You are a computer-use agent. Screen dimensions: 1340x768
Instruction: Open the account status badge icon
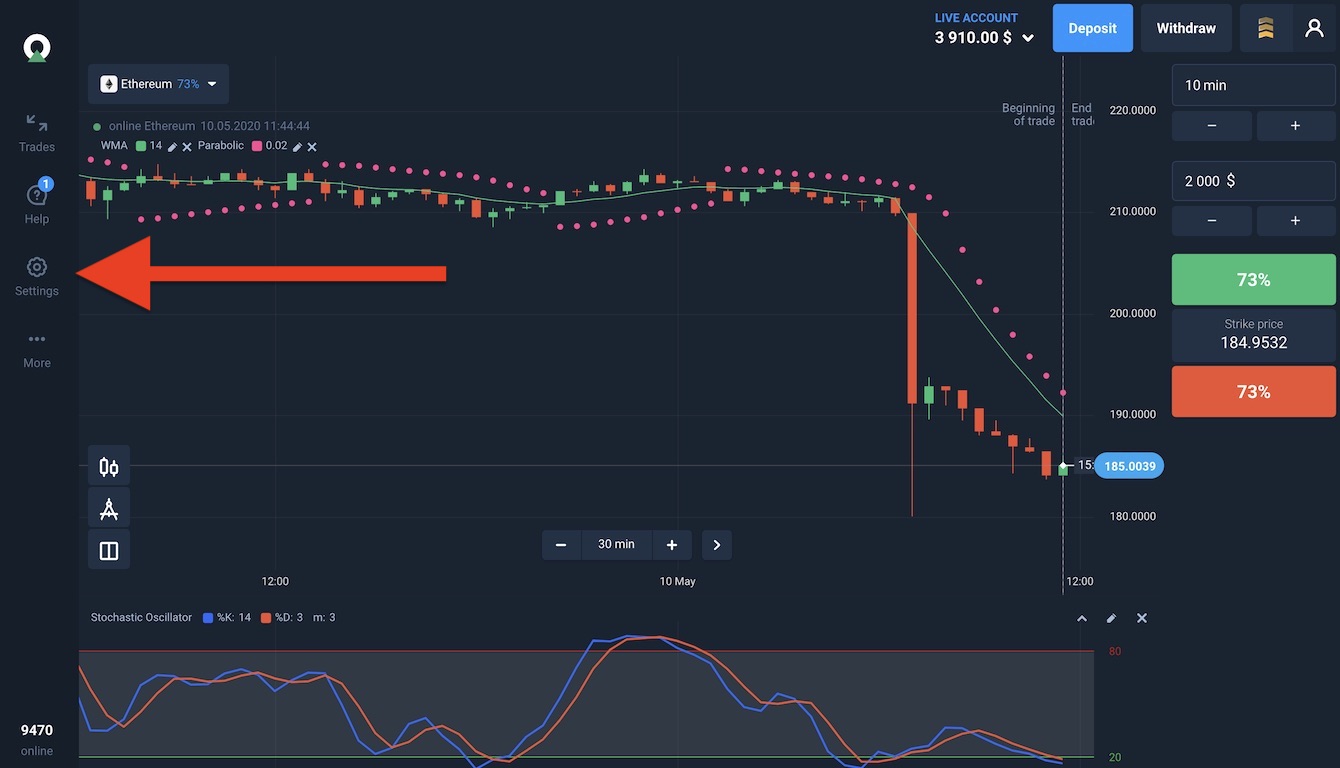click(x=1266, y=28)
